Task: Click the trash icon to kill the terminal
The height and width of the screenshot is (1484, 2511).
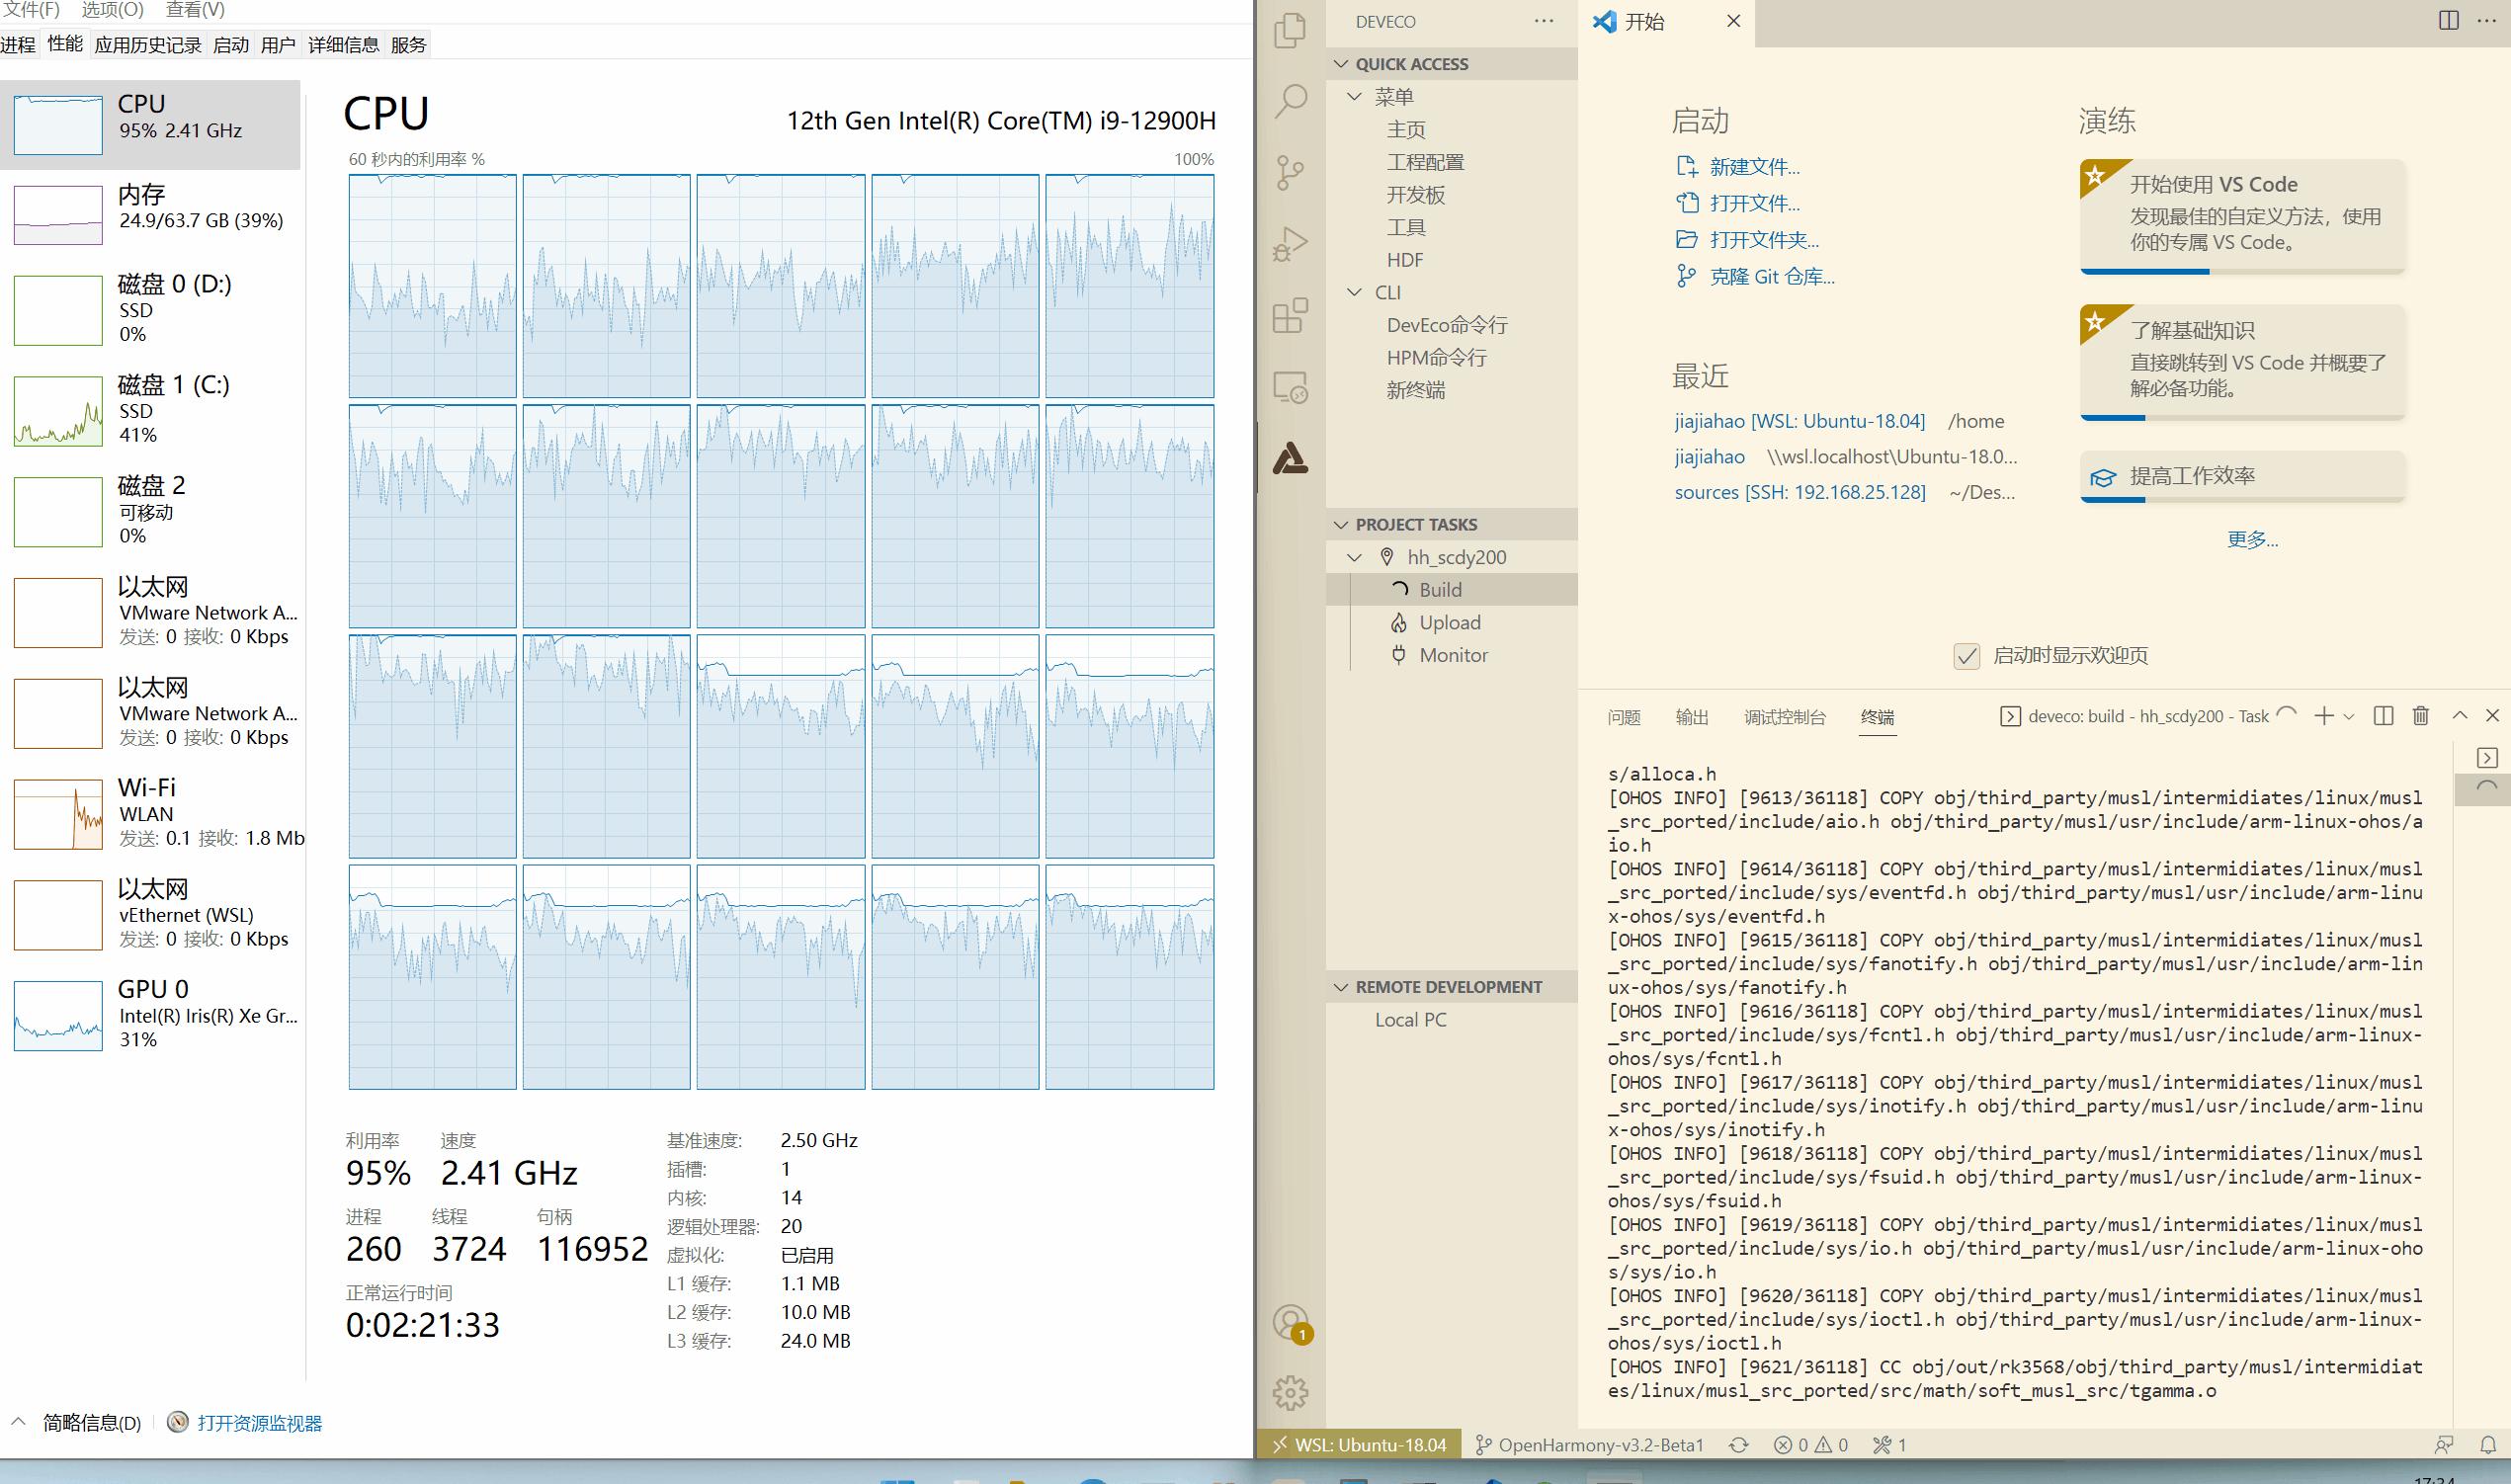Action: tap(2420, 716)
